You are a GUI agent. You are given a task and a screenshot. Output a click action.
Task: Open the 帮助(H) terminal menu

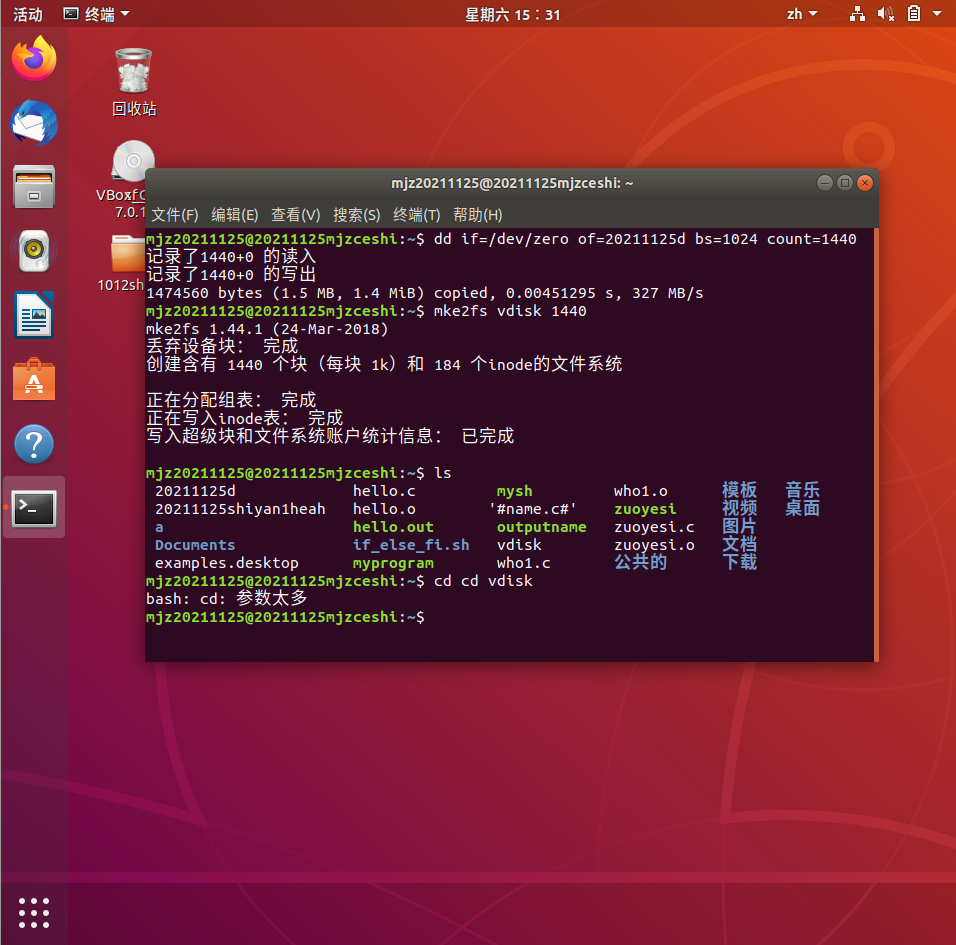(x=477, y=215)
